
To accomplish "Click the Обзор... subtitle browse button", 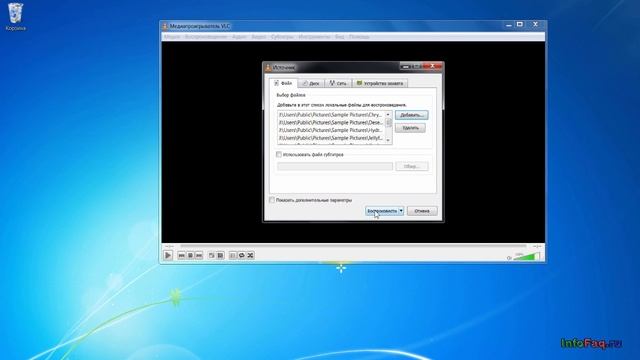I will (411, 166).
